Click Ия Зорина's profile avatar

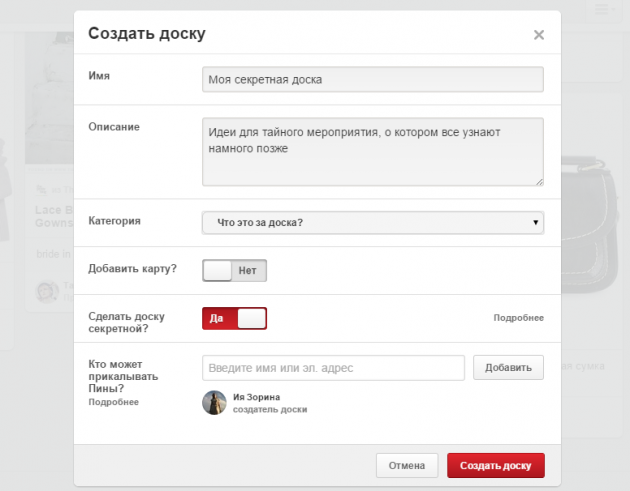click(x=214, y=402)
